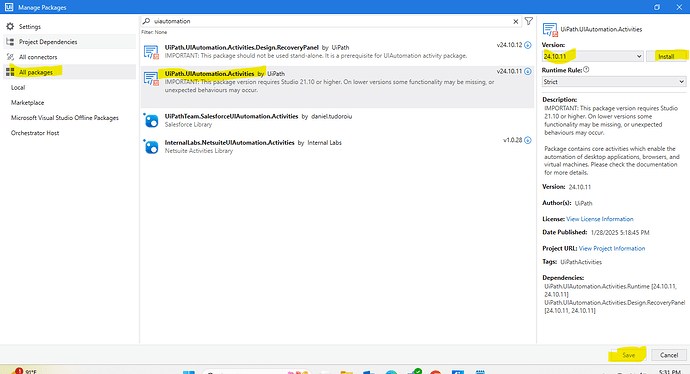Click the Salesforce package blue icon
The width and height of the screenshot is (690, 374).
[151, 120]
